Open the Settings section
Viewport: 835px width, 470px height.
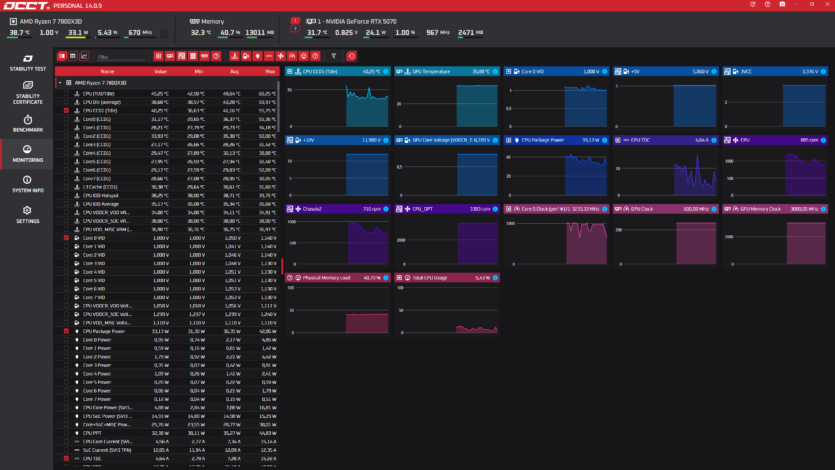pyautogui.click(x=28, y=215)
